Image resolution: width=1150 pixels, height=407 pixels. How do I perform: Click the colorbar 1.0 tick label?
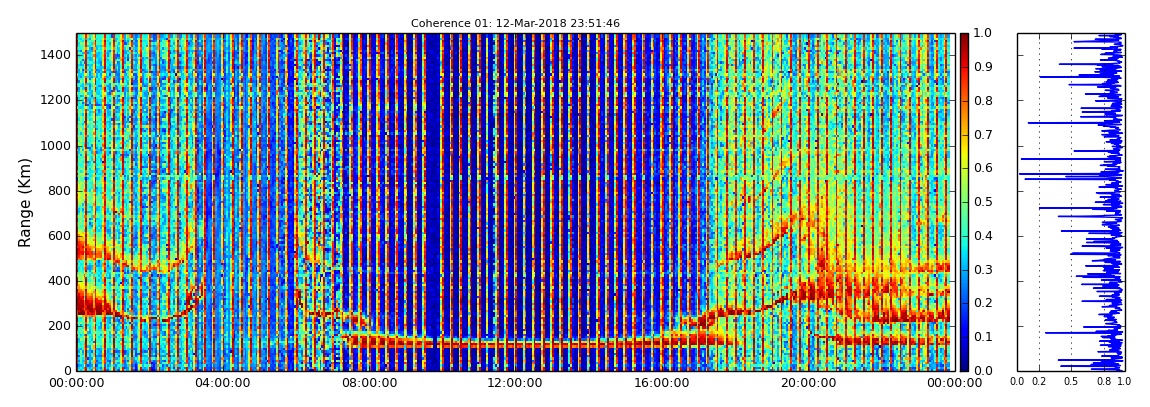click(981, 34)
